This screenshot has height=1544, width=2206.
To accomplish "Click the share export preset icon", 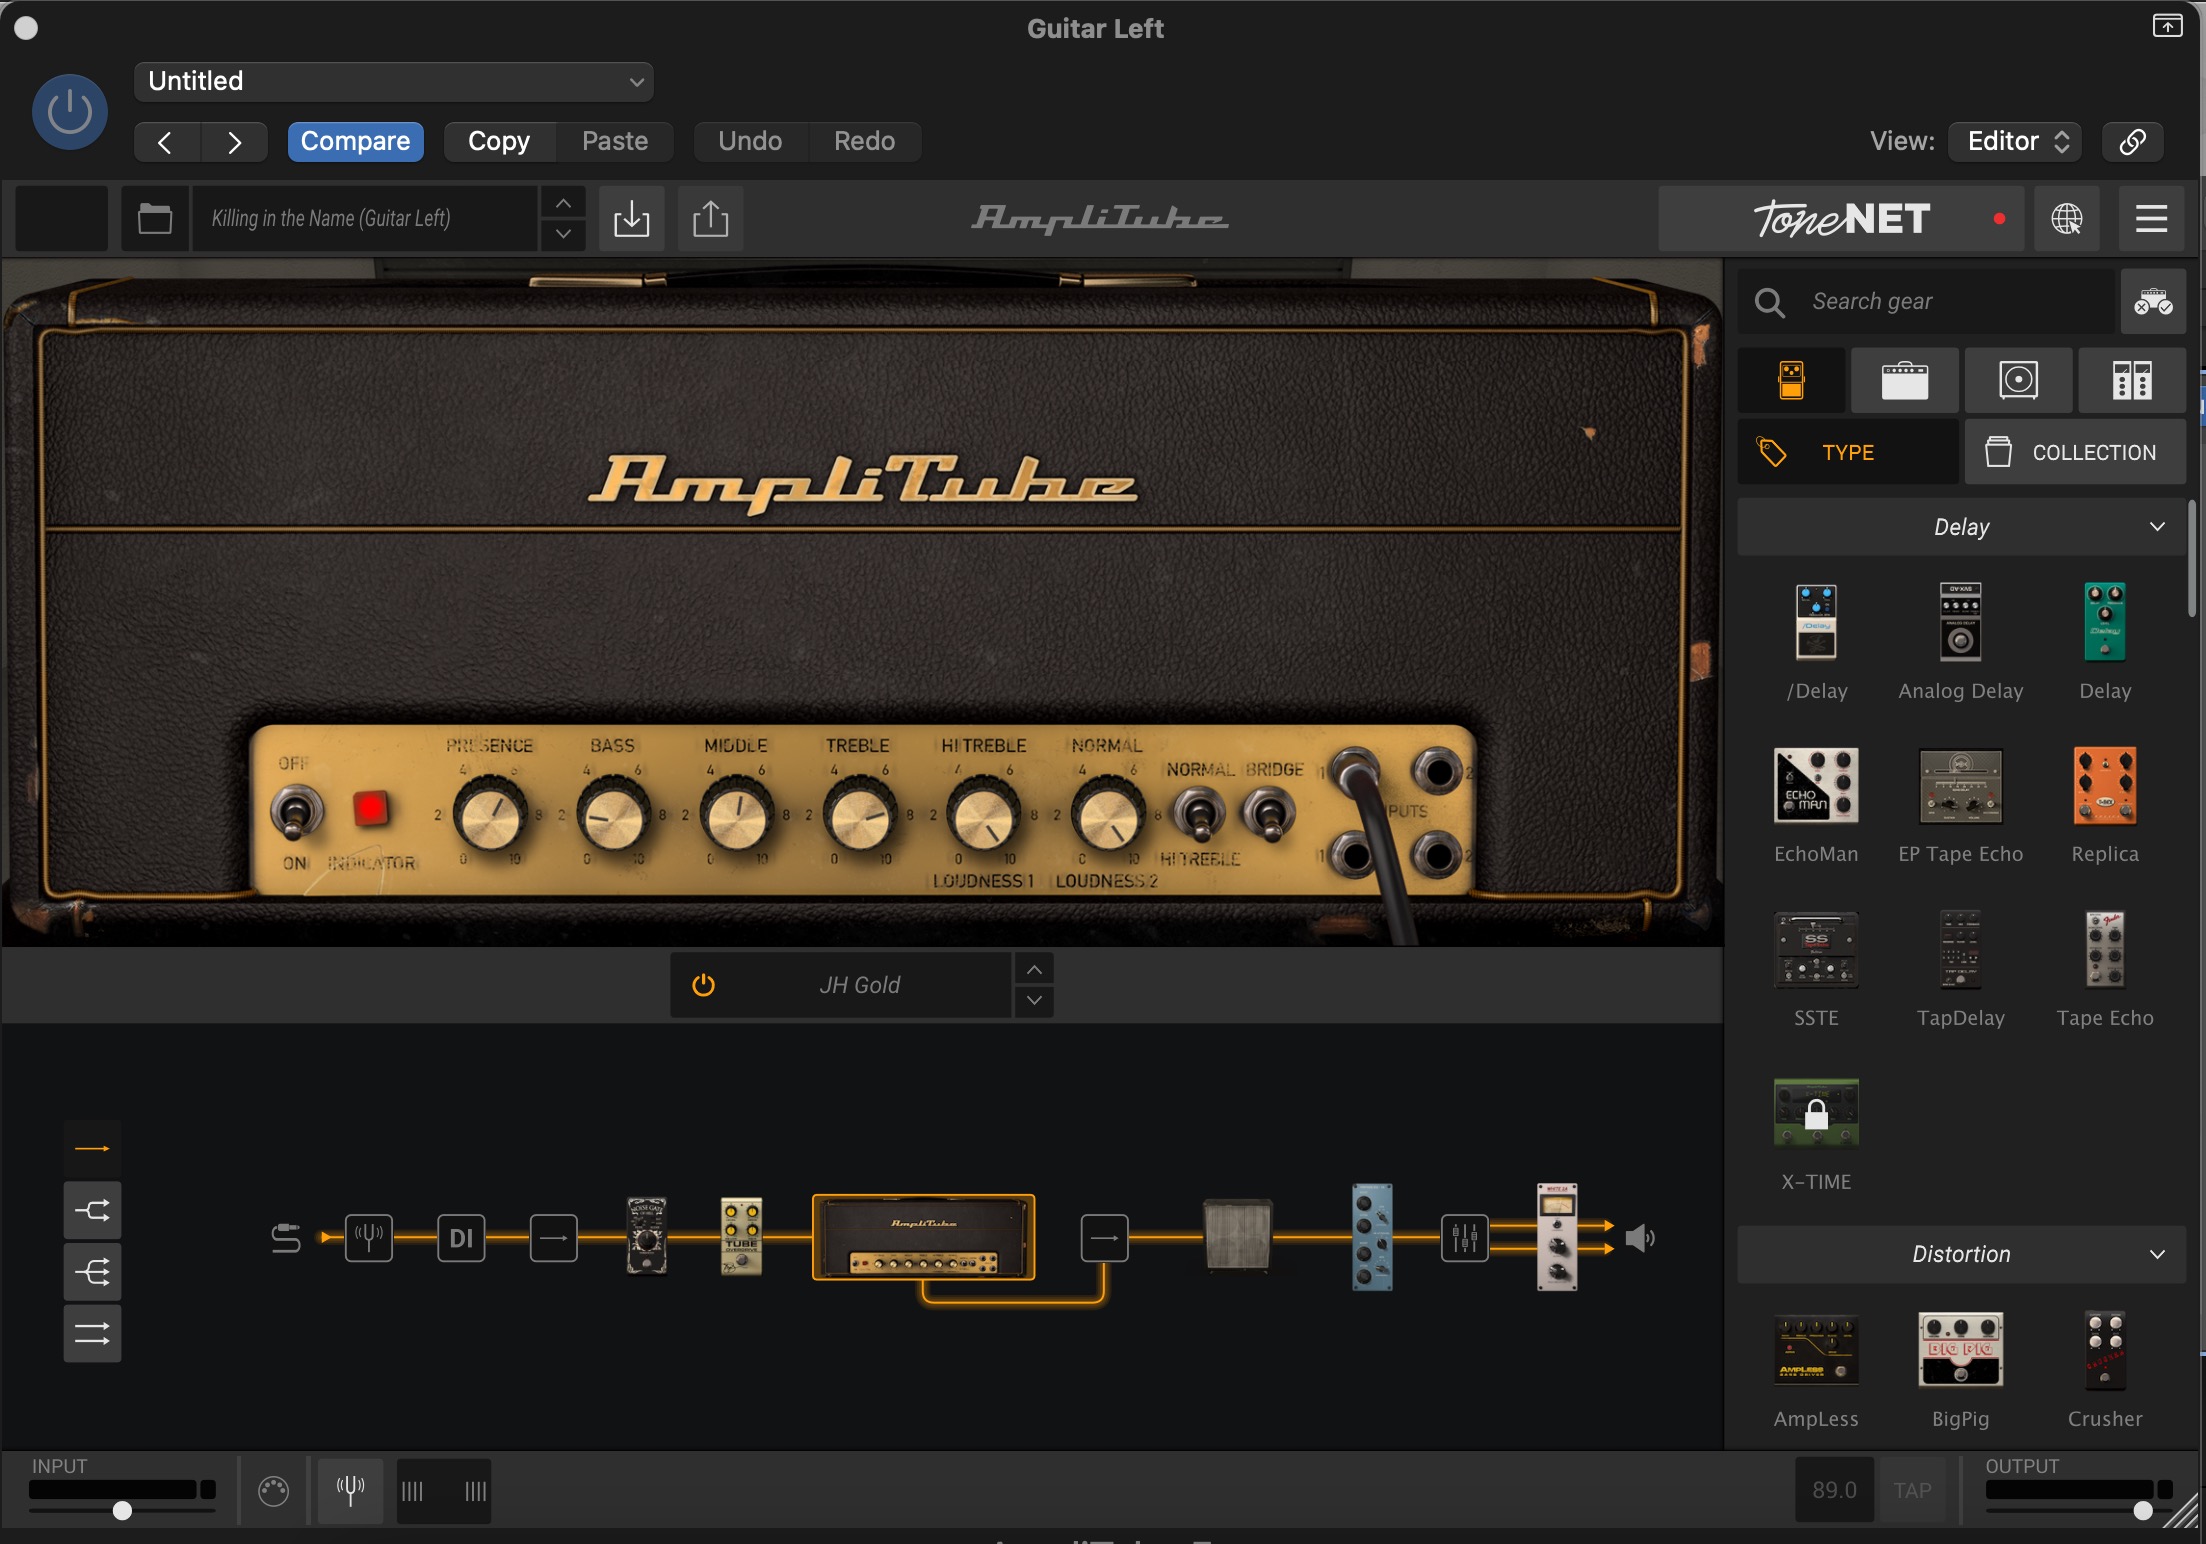I will (710, 218).
